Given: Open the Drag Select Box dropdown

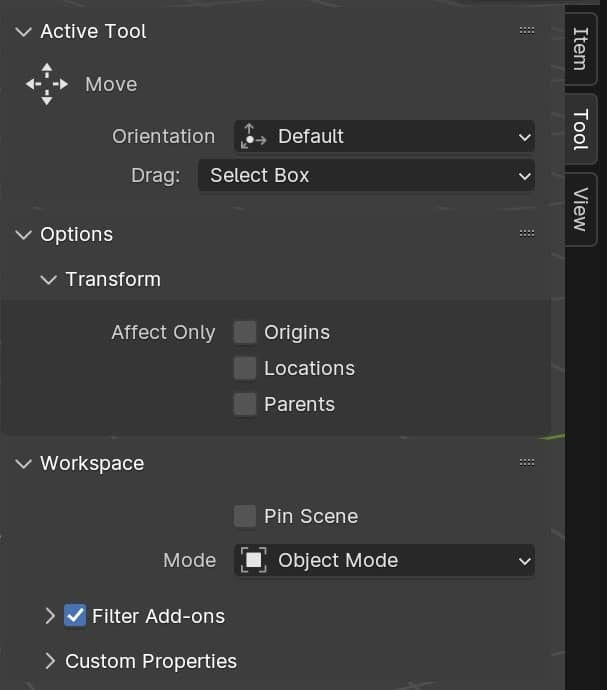Looking at the screenshot, I should coord(366,176).
